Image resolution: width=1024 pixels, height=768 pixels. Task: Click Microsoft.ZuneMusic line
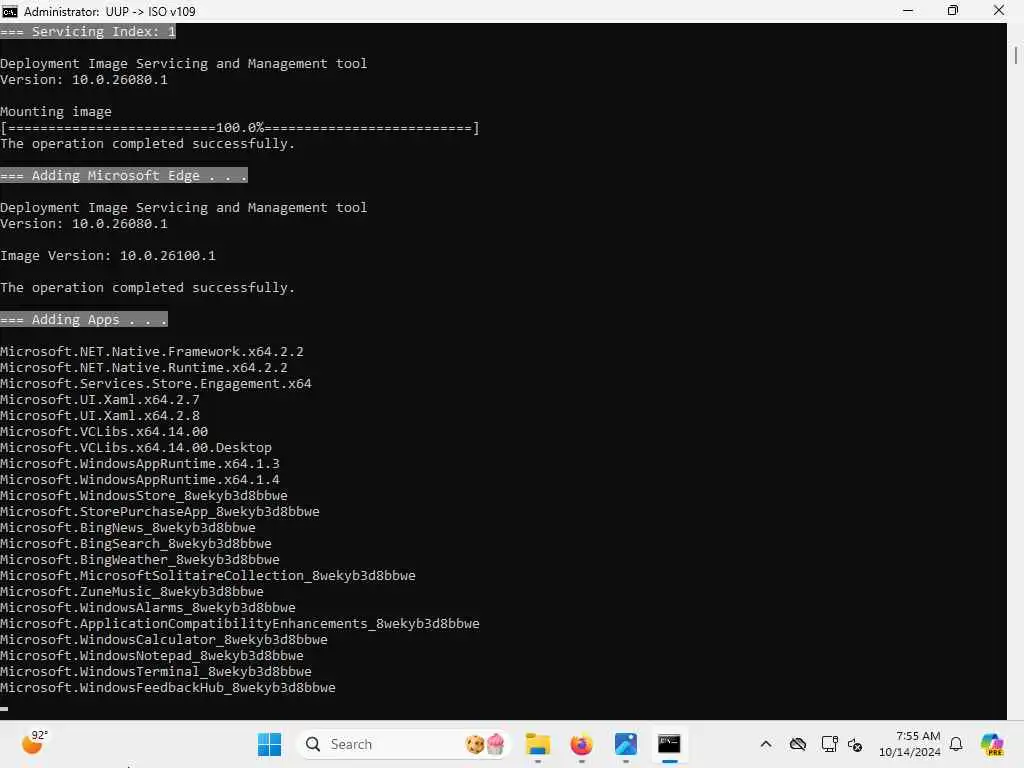(x=132, y=591)
